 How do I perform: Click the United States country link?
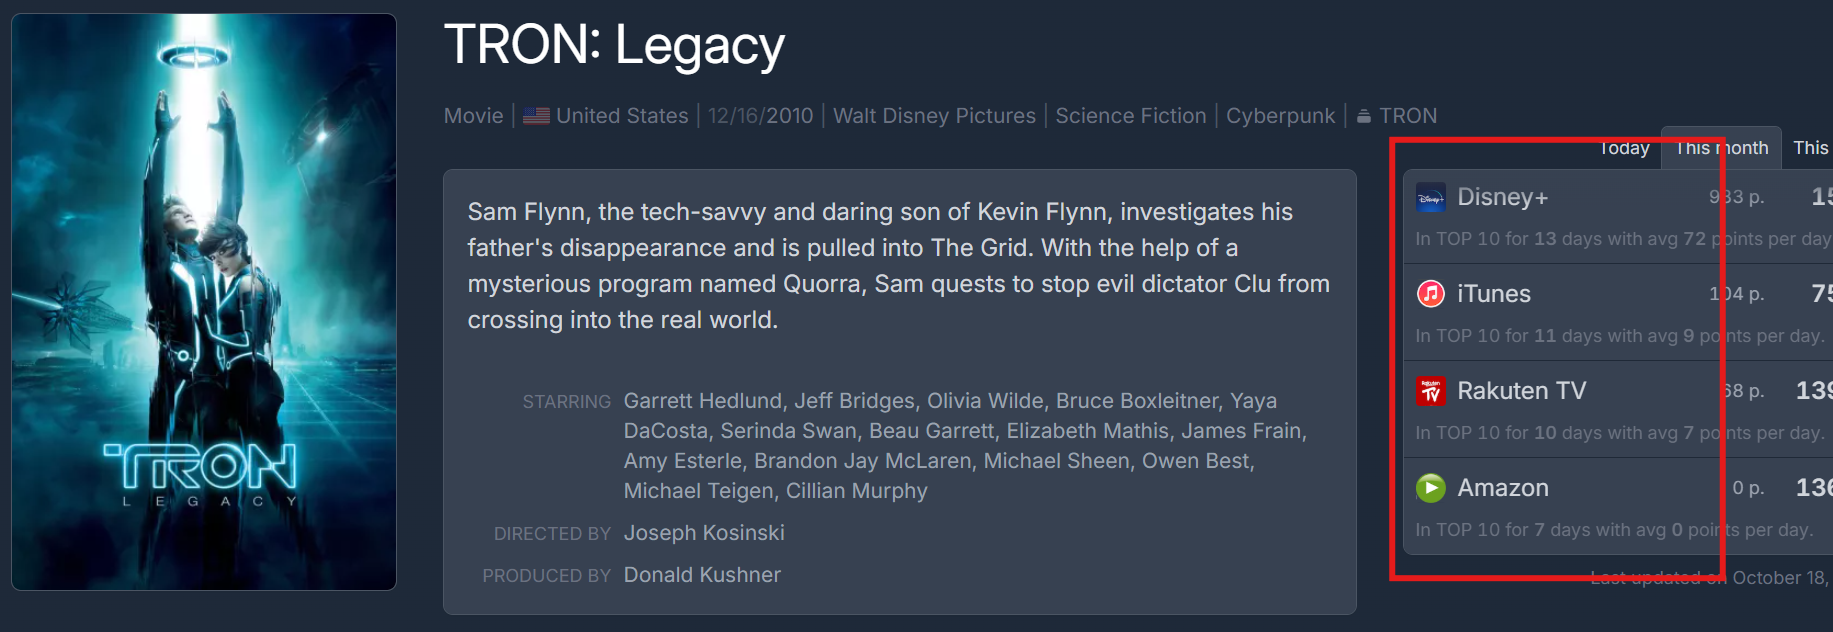[x=622, y=116]
